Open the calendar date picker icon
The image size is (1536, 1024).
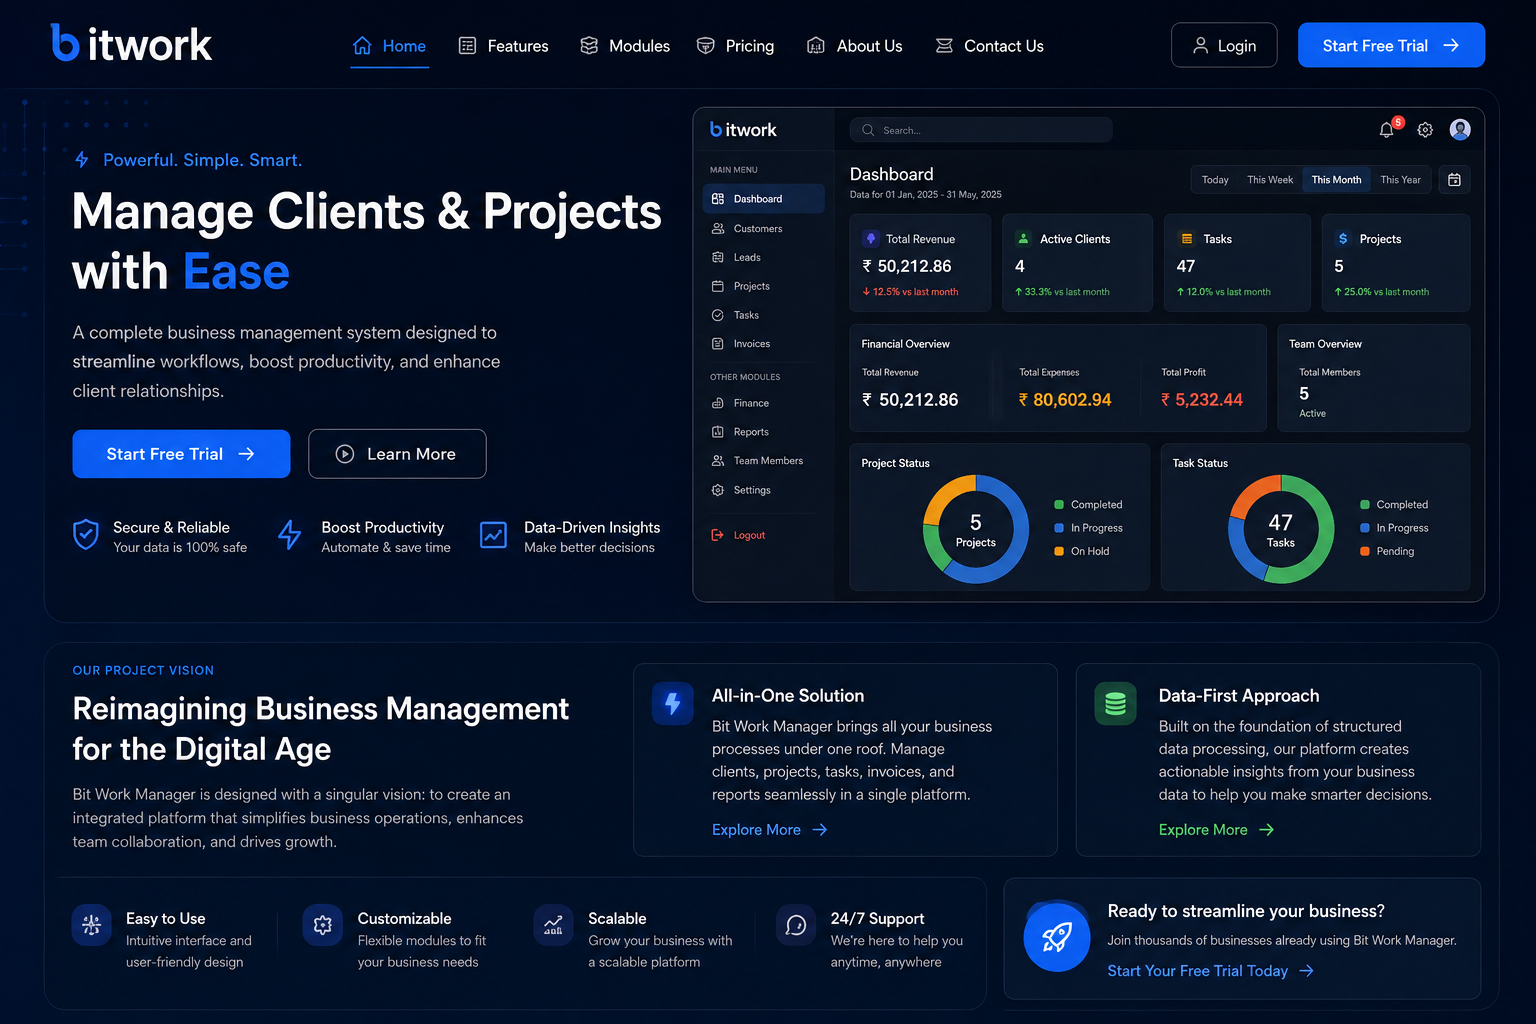[x=1454, y=180]
